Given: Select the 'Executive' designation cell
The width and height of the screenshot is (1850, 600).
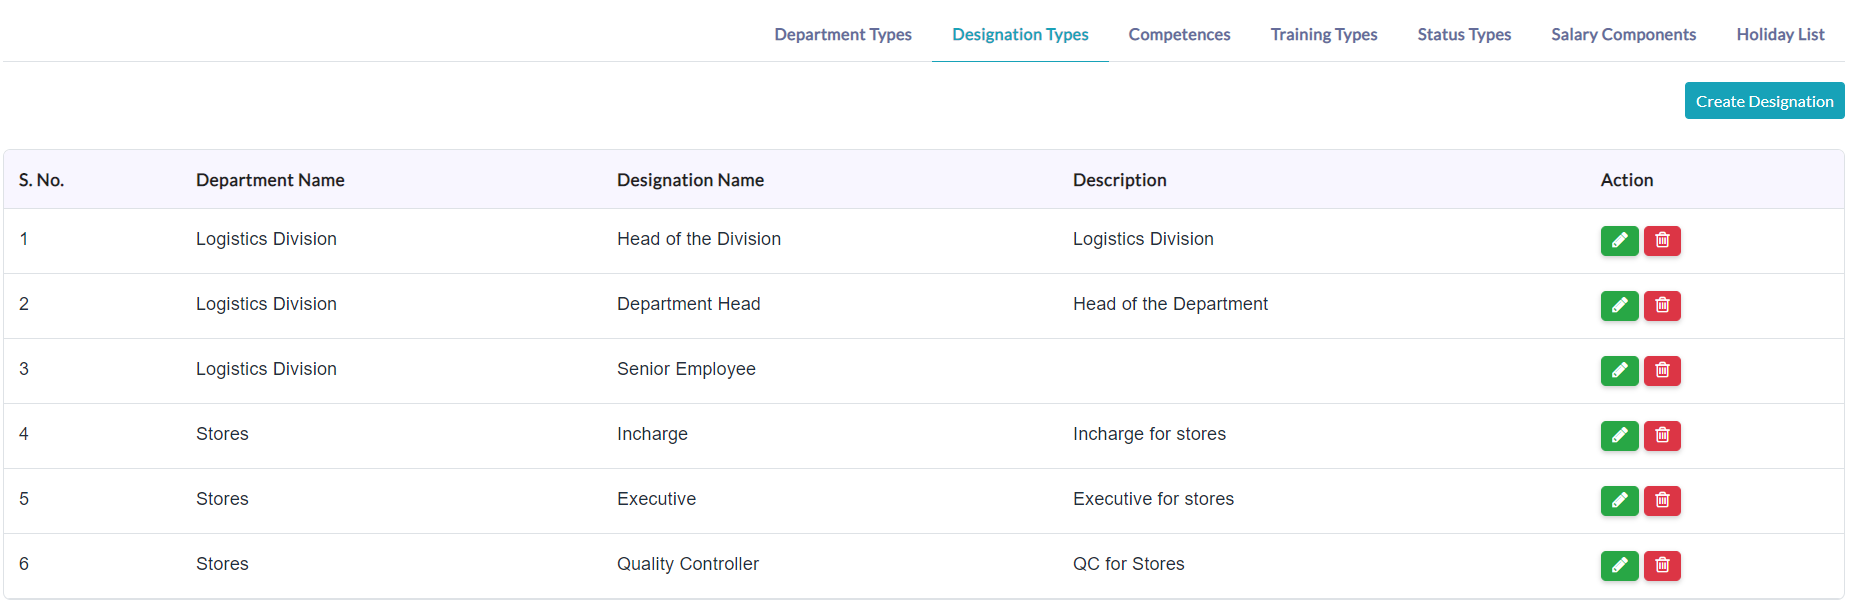Looking at the screenshot, I should pos(656,499).
